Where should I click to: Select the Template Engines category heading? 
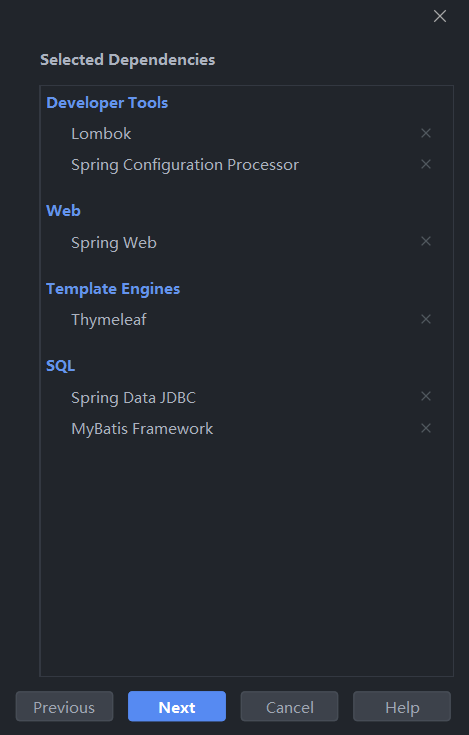113,289
